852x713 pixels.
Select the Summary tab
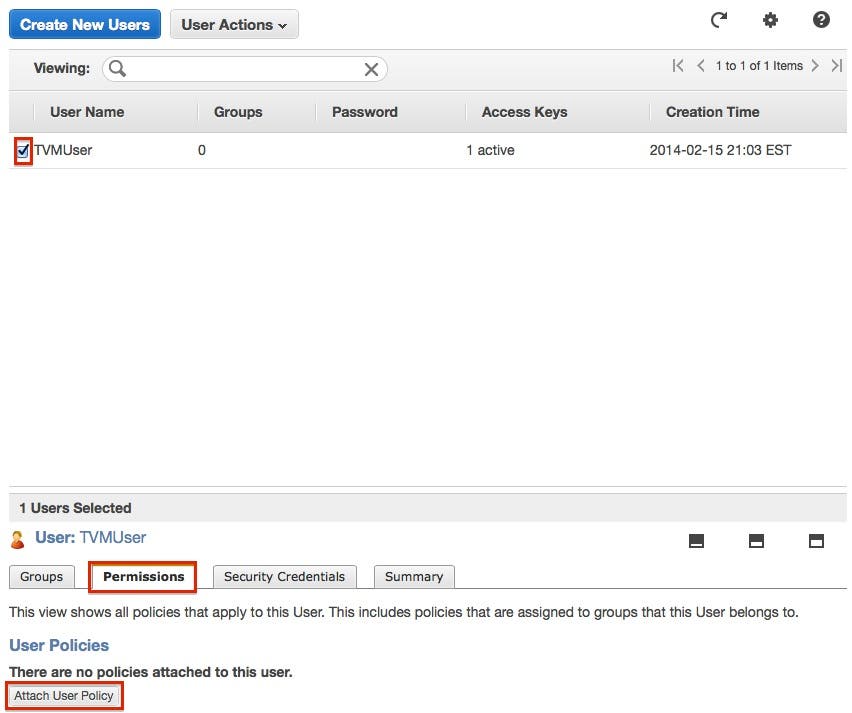click(x=414, y=577)
